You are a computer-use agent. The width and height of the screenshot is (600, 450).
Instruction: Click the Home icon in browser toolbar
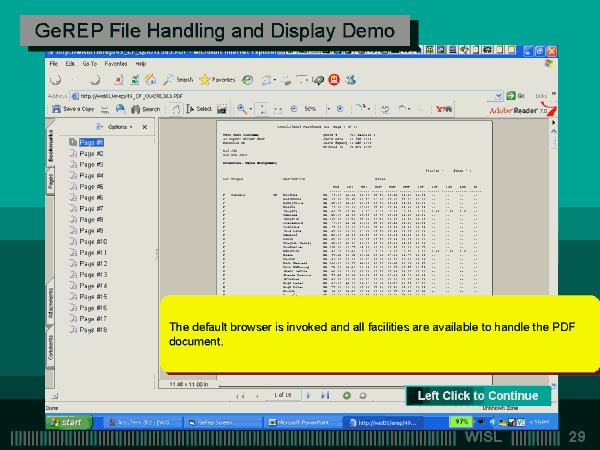(x=148, y=79)
